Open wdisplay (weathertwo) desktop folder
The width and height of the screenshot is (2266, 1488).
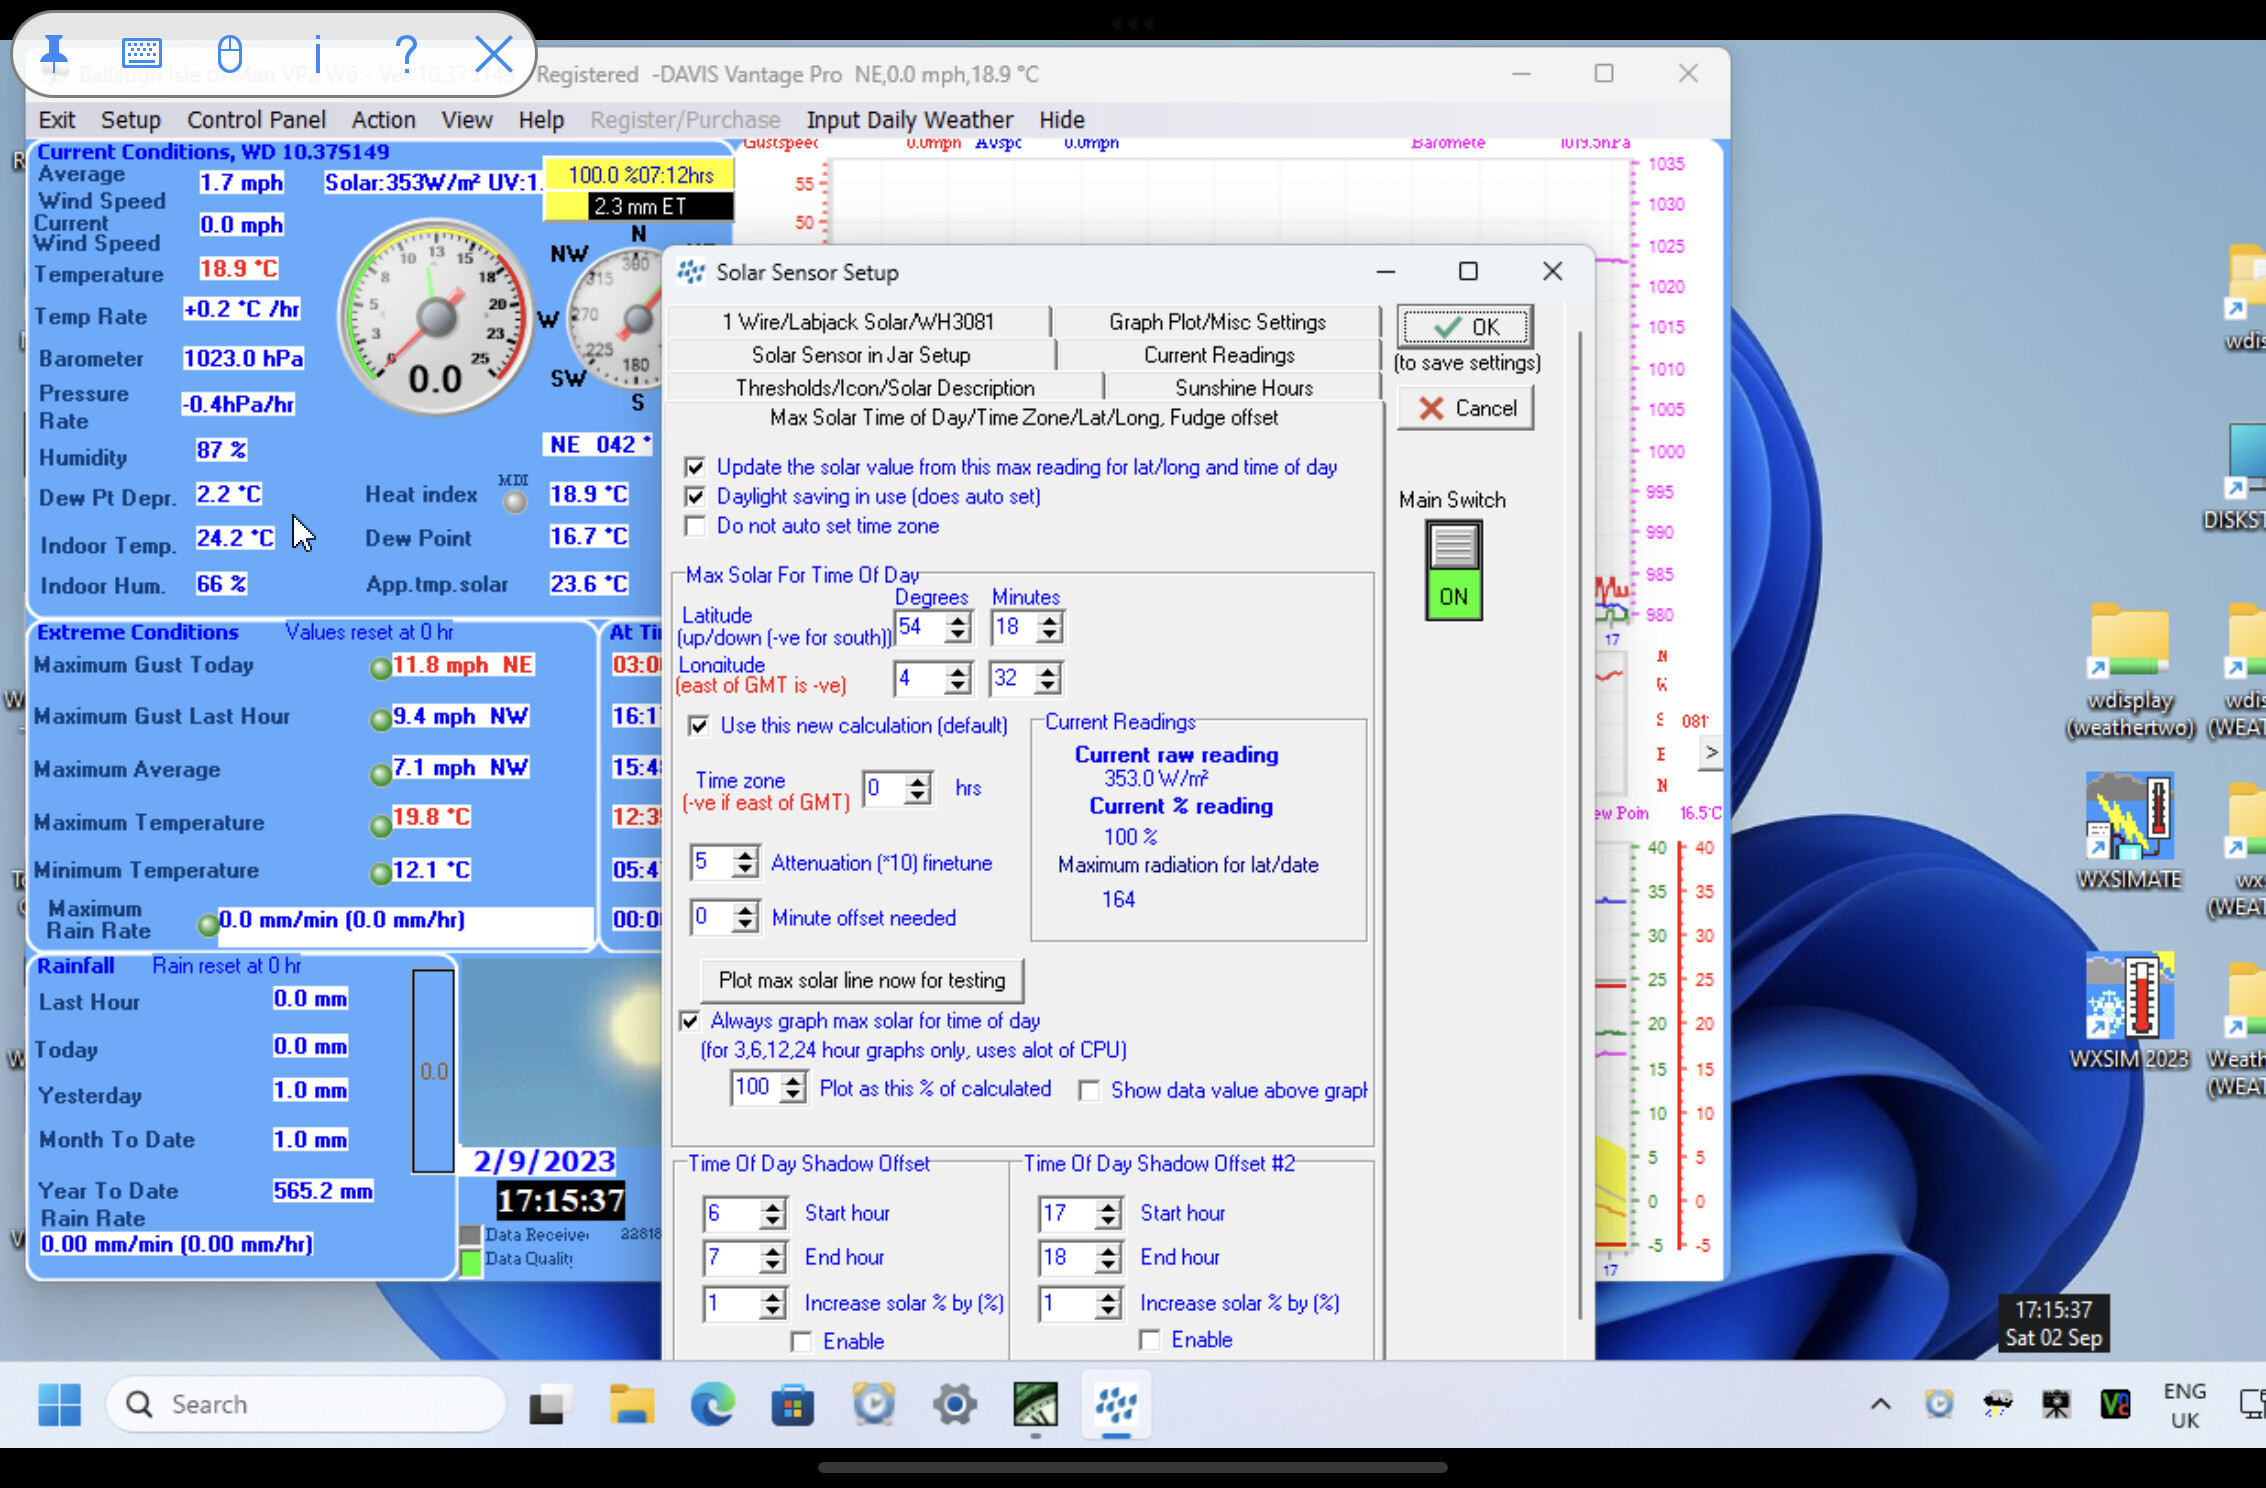[2129, 670]
